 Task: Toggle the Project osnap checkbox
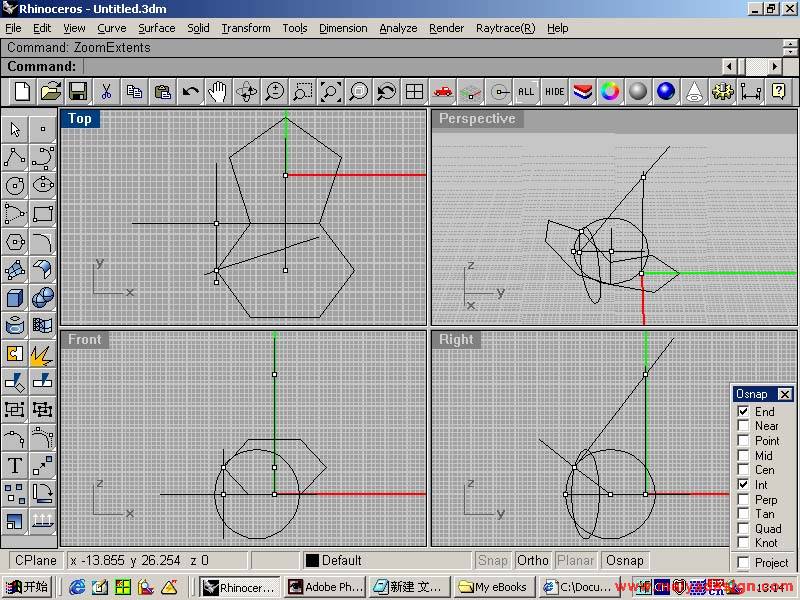coord(743,563)
